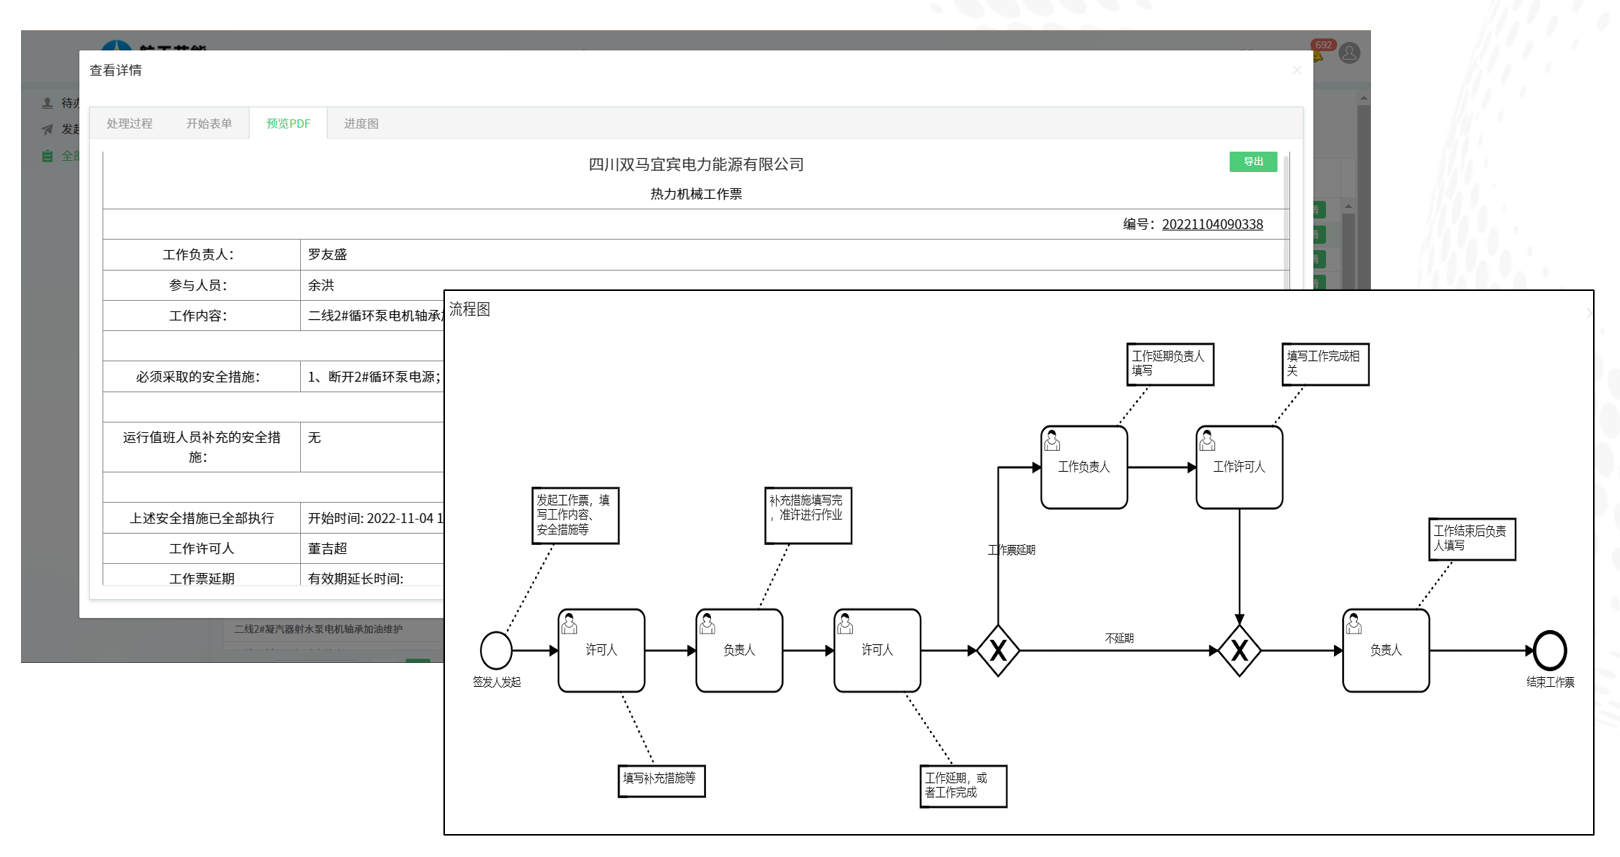Open the 开始表单 tab
Viewport: 1620px width, 857px height.
tap(208, 124)
